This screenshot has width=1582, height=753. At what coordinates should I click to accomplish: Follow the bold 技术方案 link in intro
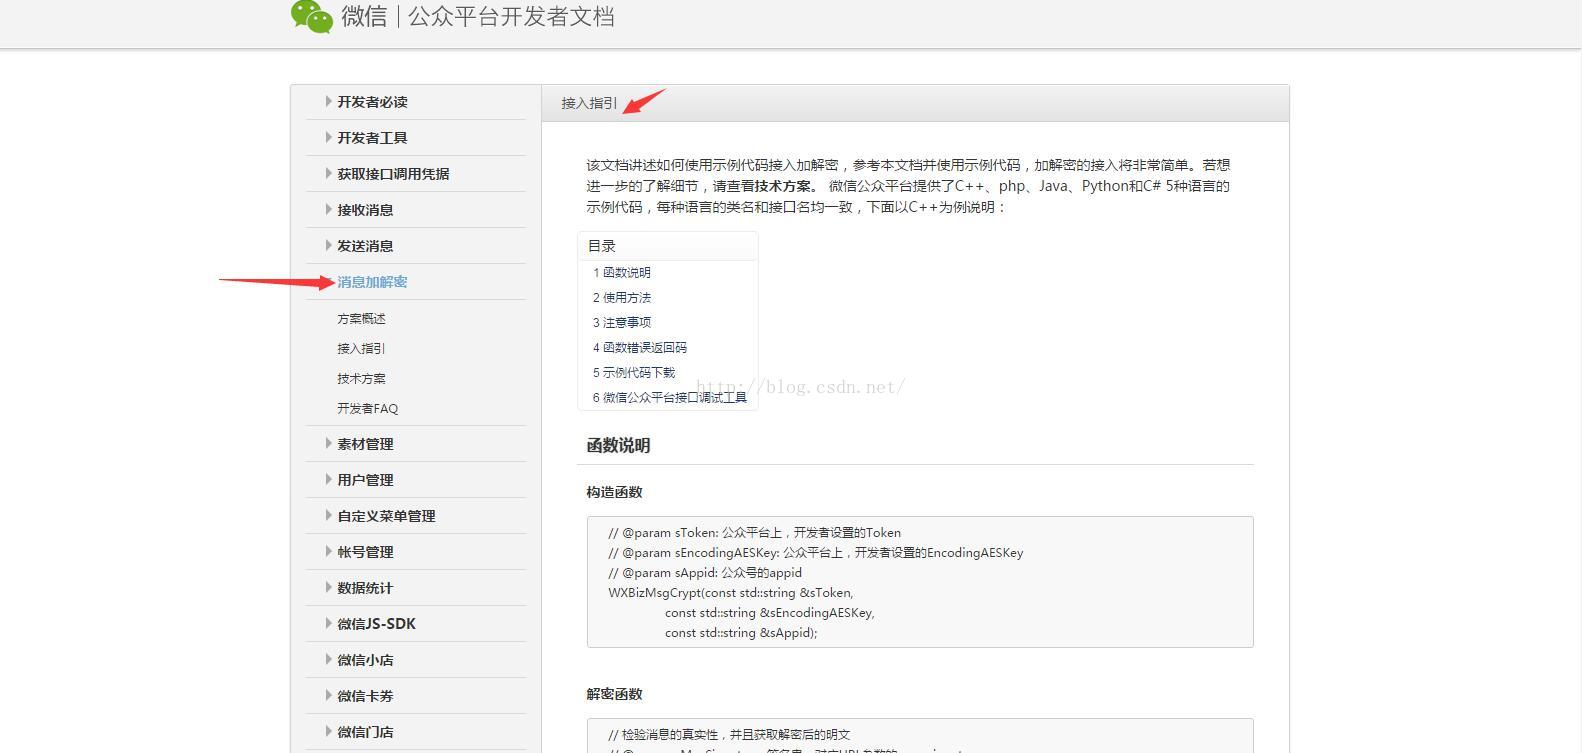(783, 186)
